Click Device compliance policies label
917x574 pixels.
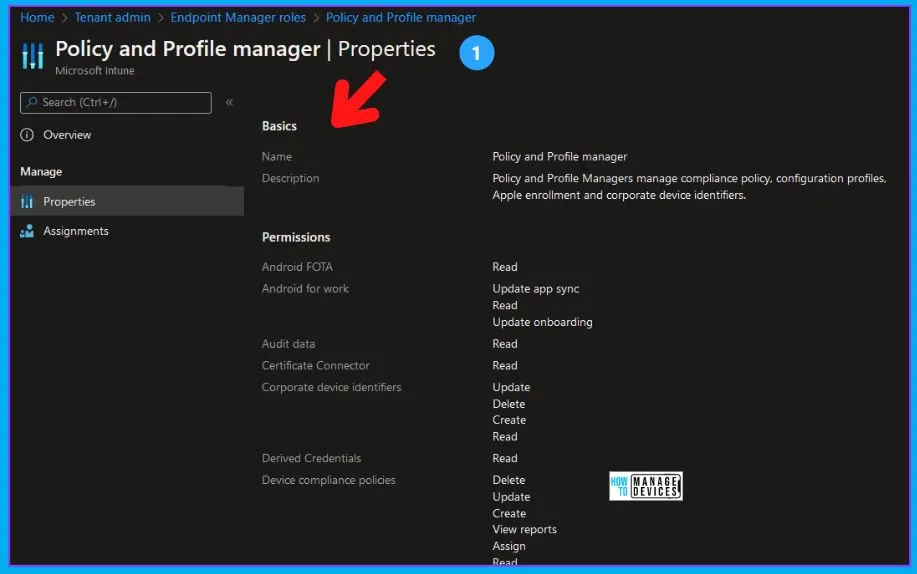pyautogui.click(x=329, y=480)
